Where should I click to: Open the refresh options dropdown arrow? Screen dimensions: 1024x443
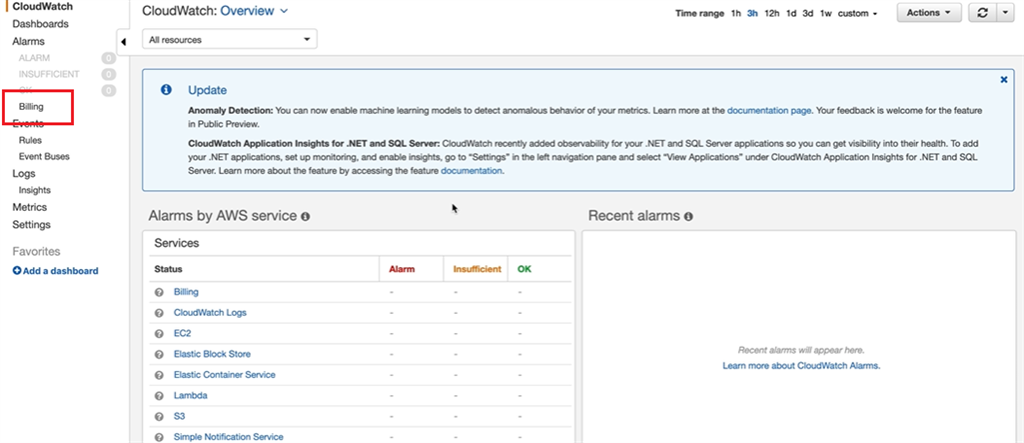coord(1004,13)
